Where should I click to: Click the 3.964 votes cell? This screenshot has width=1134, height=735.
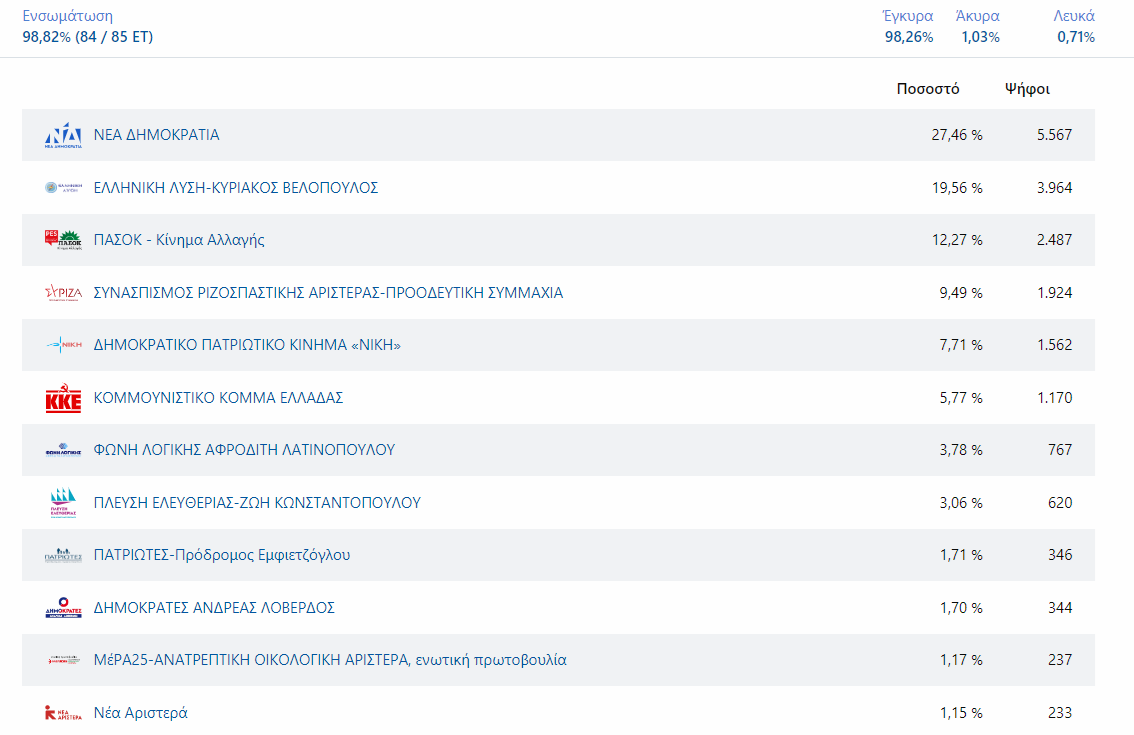pyautogui.click(x=1054, y=188)
